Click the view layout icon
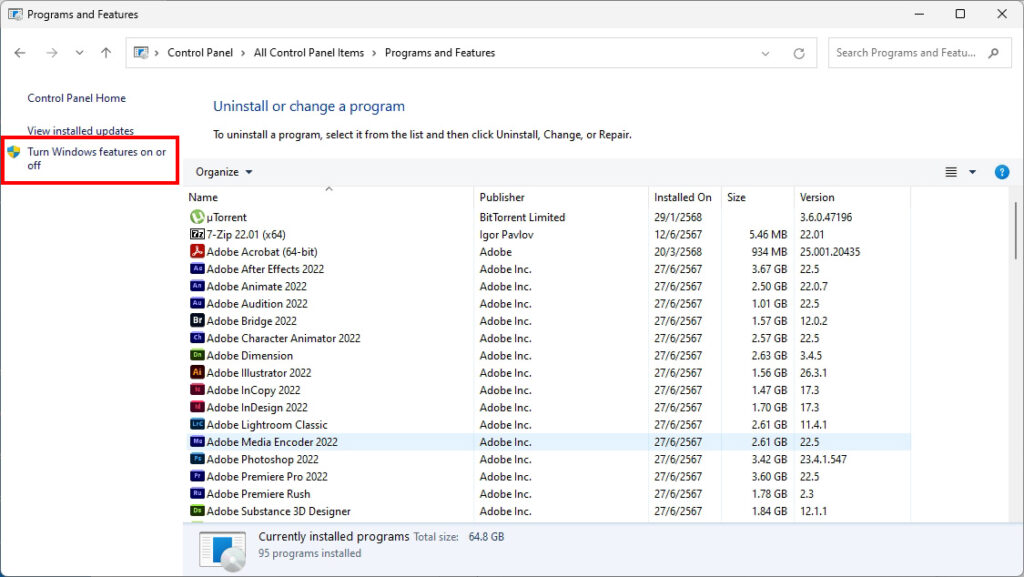 coord(951,172)
